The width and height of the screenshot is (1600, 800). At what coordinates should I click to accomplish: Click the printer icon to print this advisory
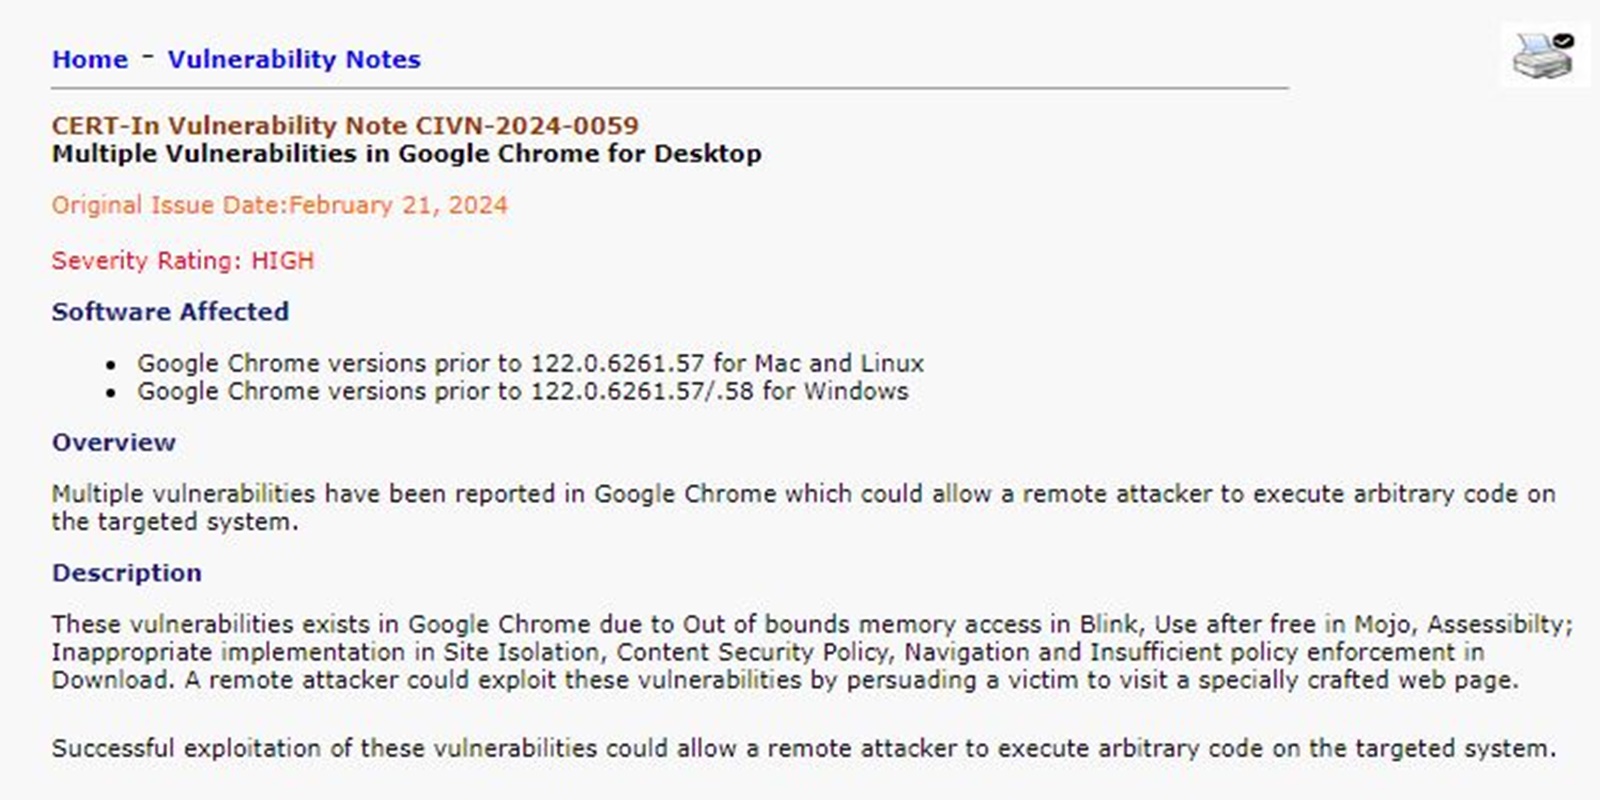click(x=1540, y=55)
